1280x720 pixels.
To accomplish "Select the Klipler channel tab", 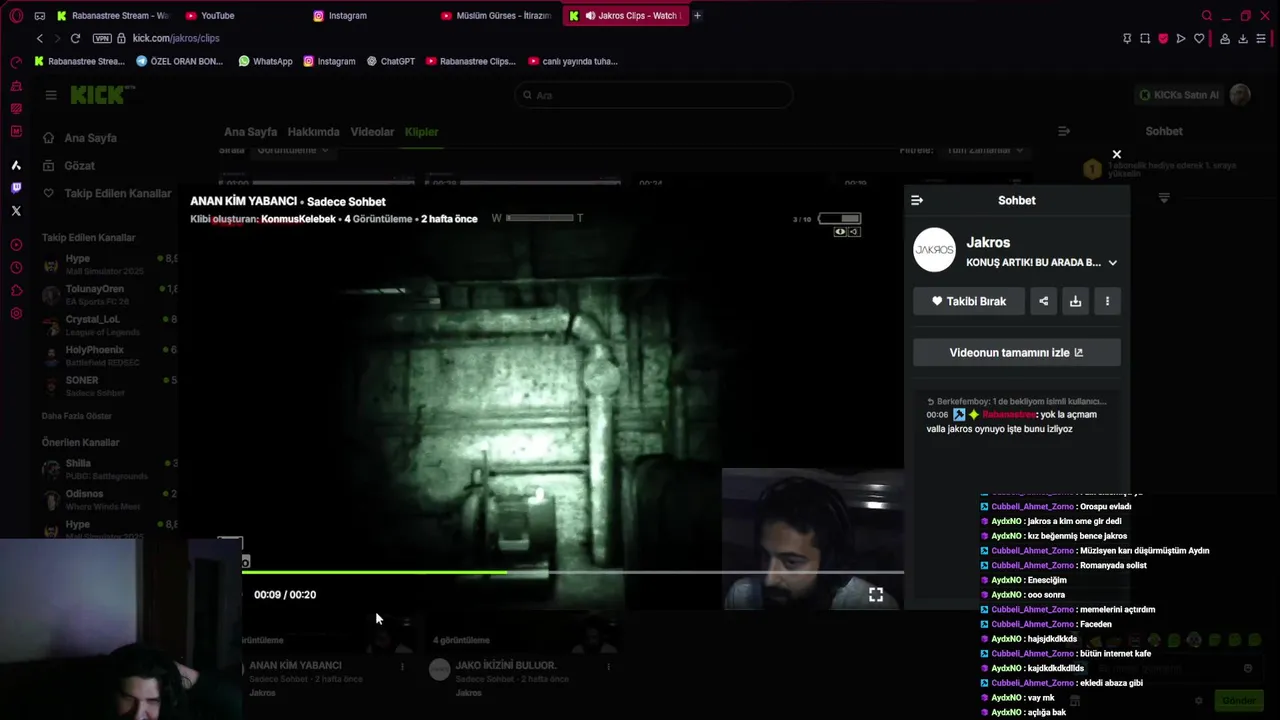I will pos(421,132).
